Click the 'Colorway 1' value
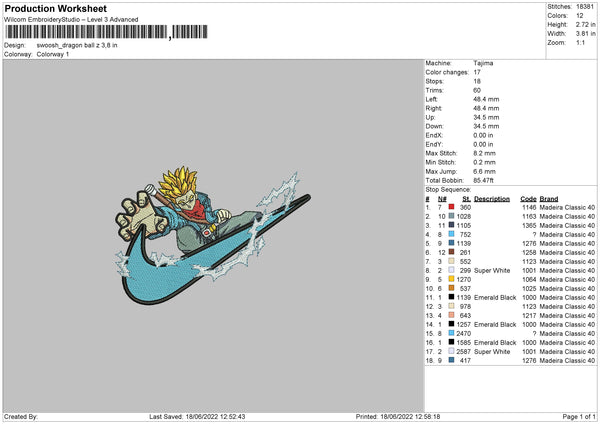The height and width of the screenshot is (424, 600). pos(53,54)
